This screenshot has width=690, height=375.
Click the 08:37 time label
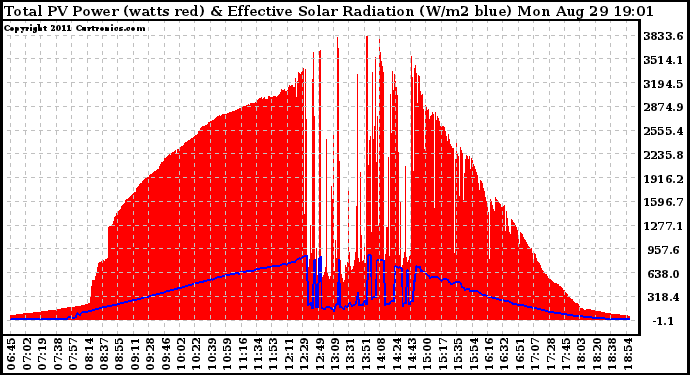103,354
